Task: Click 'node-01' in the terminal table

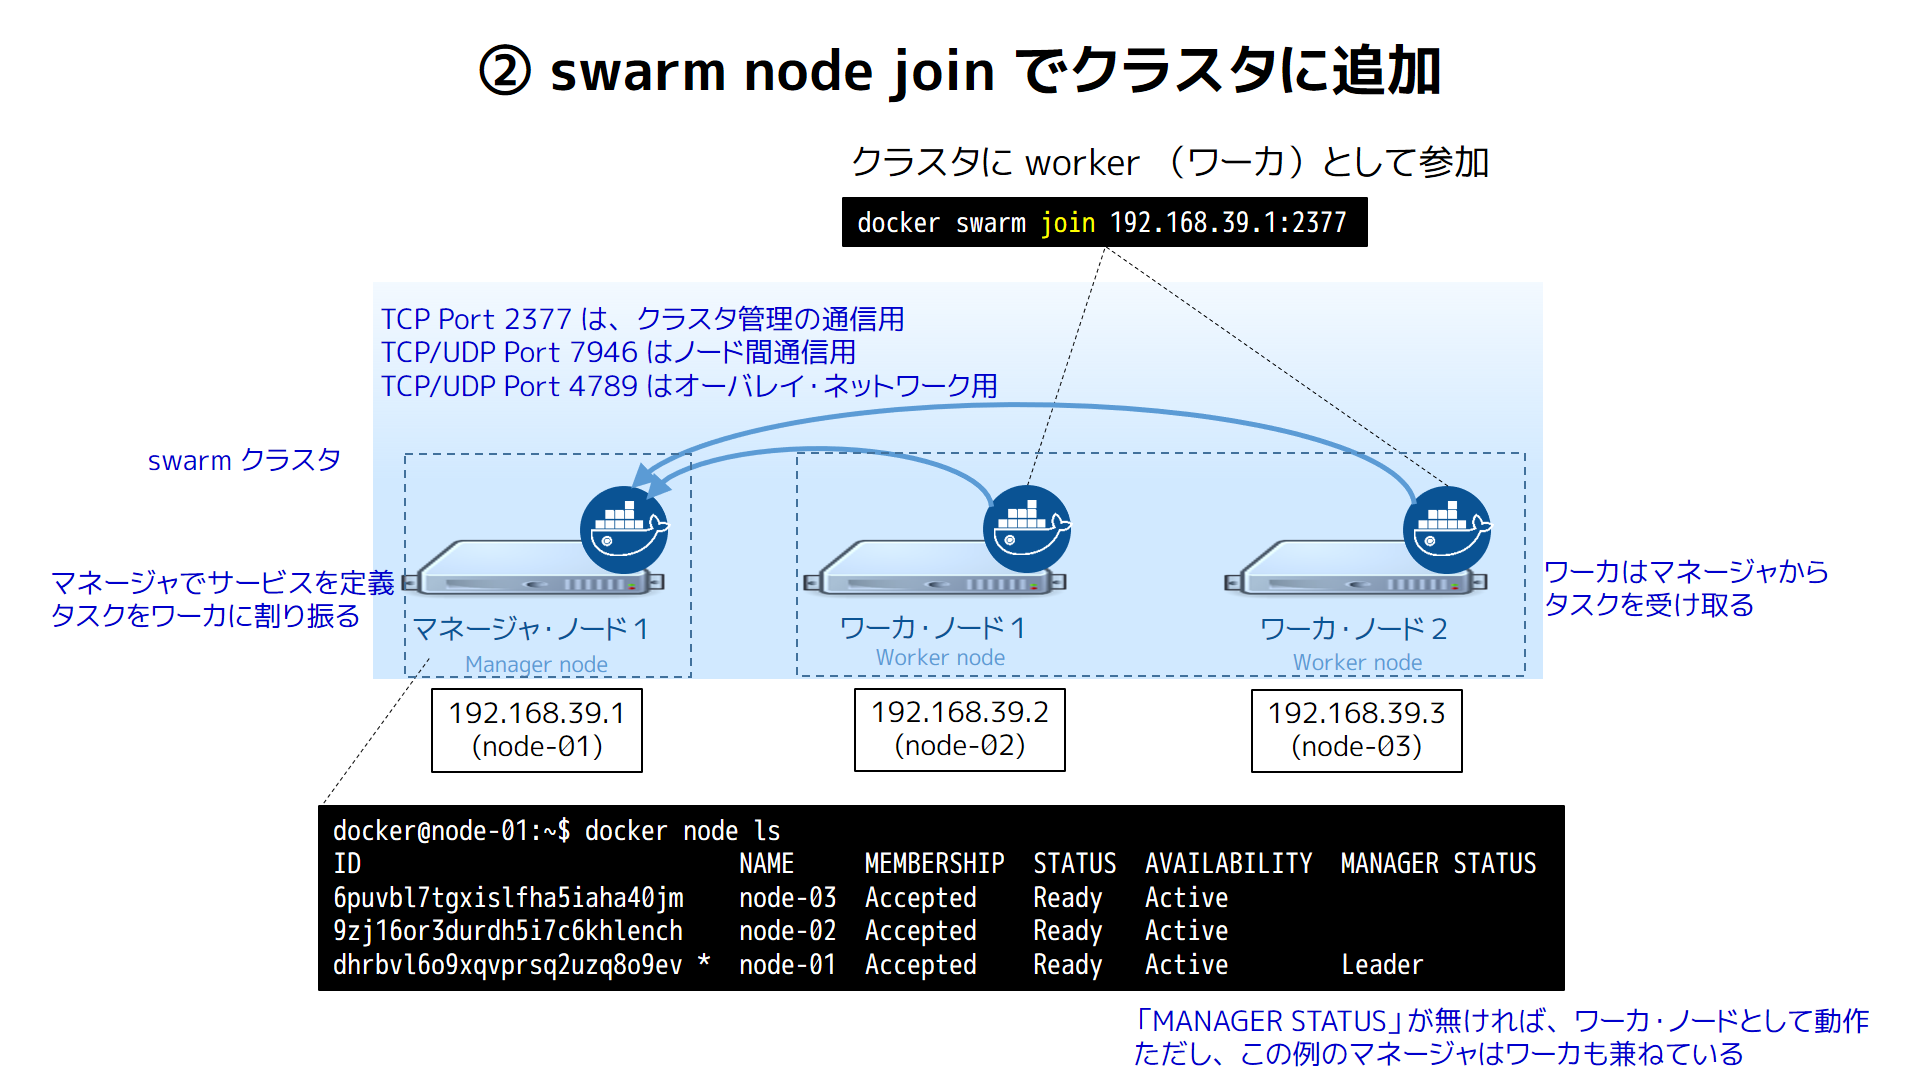Action: tap(787, 965)
